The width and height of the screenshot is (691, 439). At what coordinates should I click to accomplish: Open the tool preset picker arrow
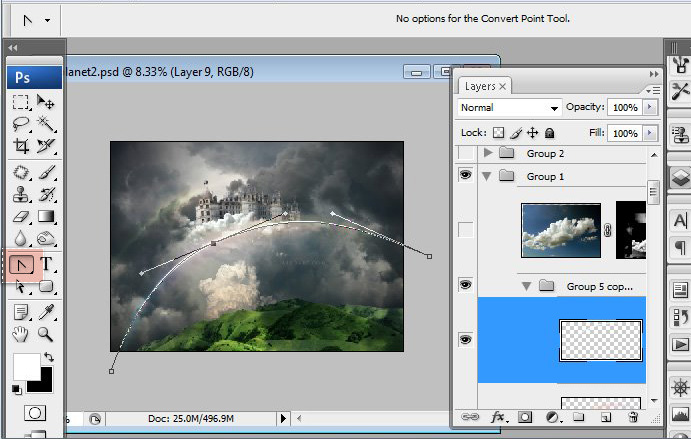point(47,20)
